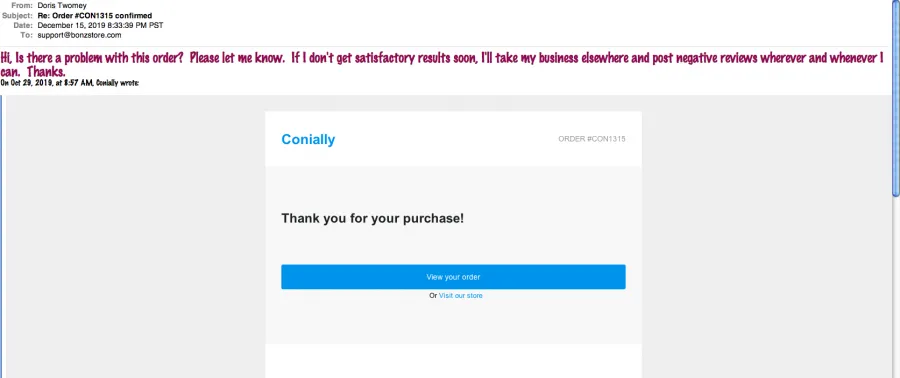Click sender name Doris Twomey
The height and width of the screenshot is (378, 900).
(x=62, y=6)
